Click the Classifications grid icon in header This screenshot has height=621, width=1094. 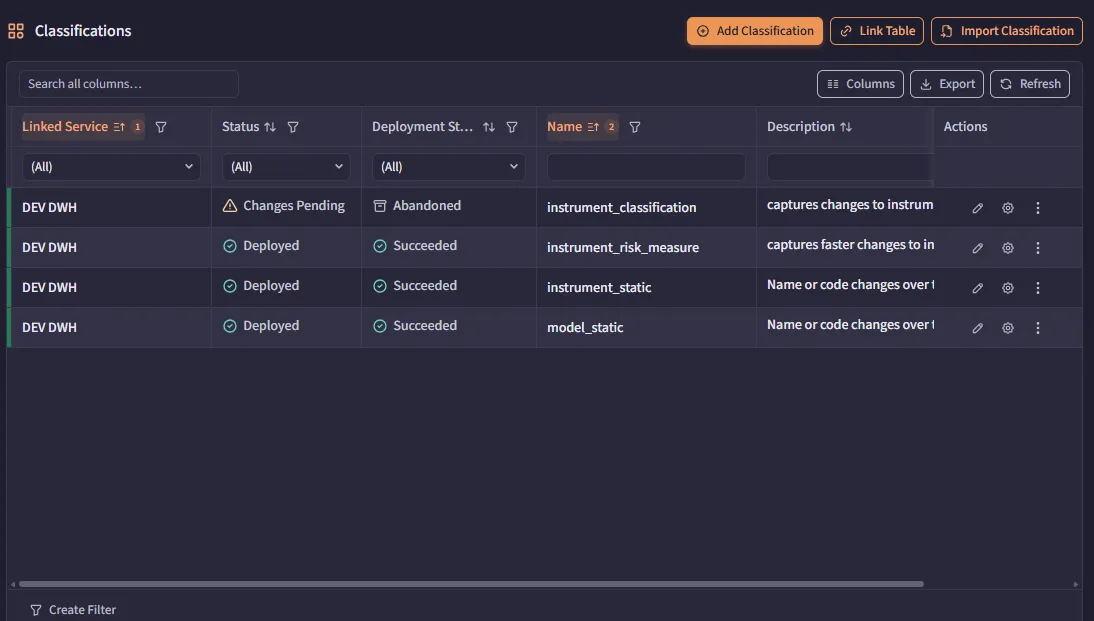pos(15,31)
